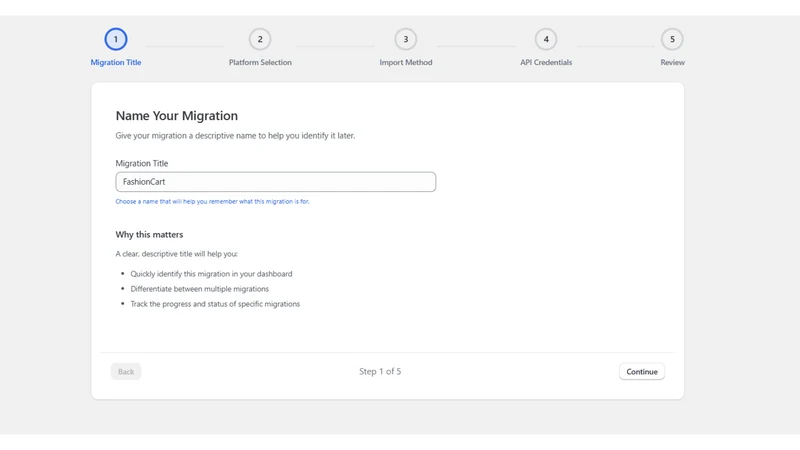This screenshot has height=450, width=800.
Task: Open the step 5 circle
Action: pyautogui.click(x=672, y=39)
